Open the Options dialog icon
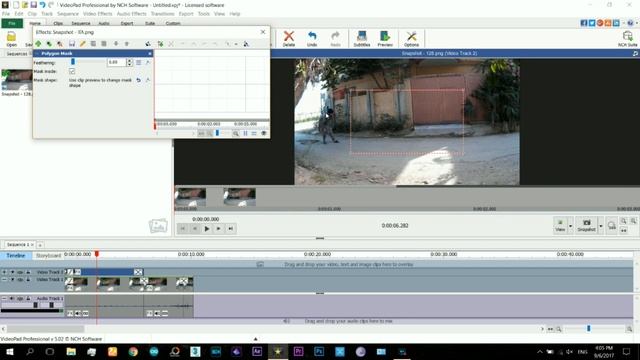This screenshot has width=640, height=360. [411, 39]
